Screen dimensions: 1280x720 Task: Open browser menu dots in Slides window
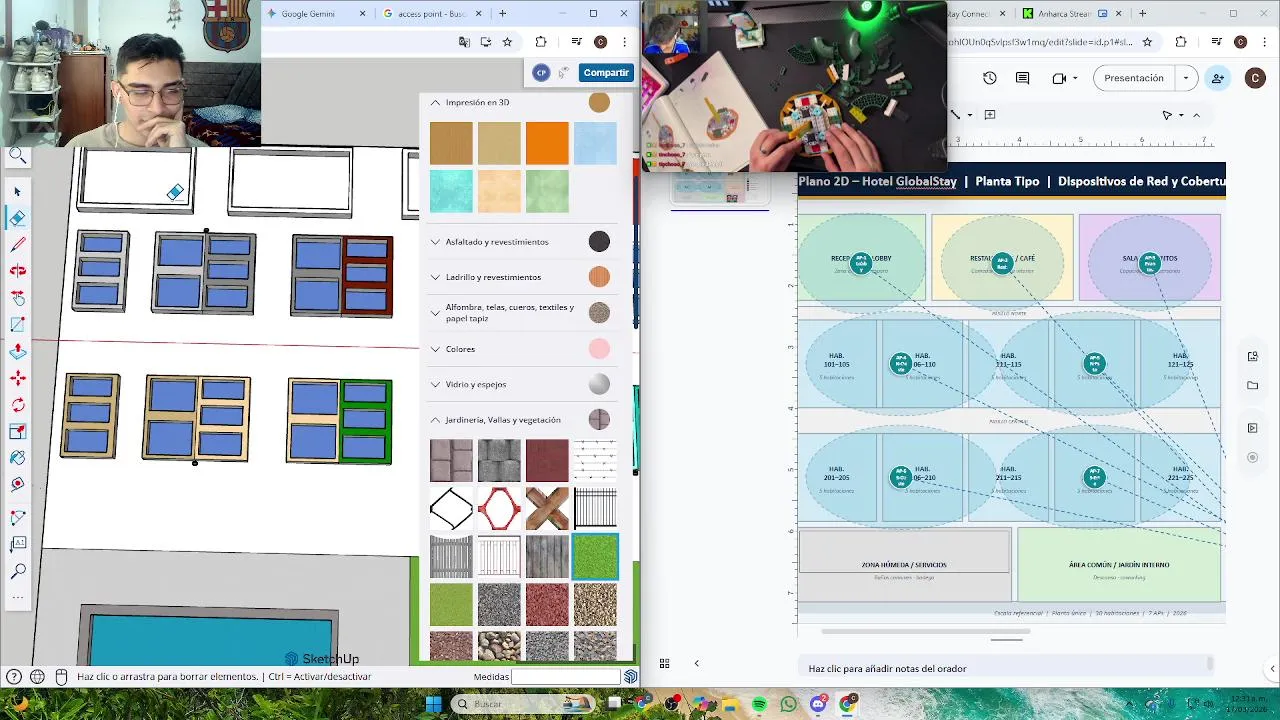pyautogui.click(x=1265, y=42)
